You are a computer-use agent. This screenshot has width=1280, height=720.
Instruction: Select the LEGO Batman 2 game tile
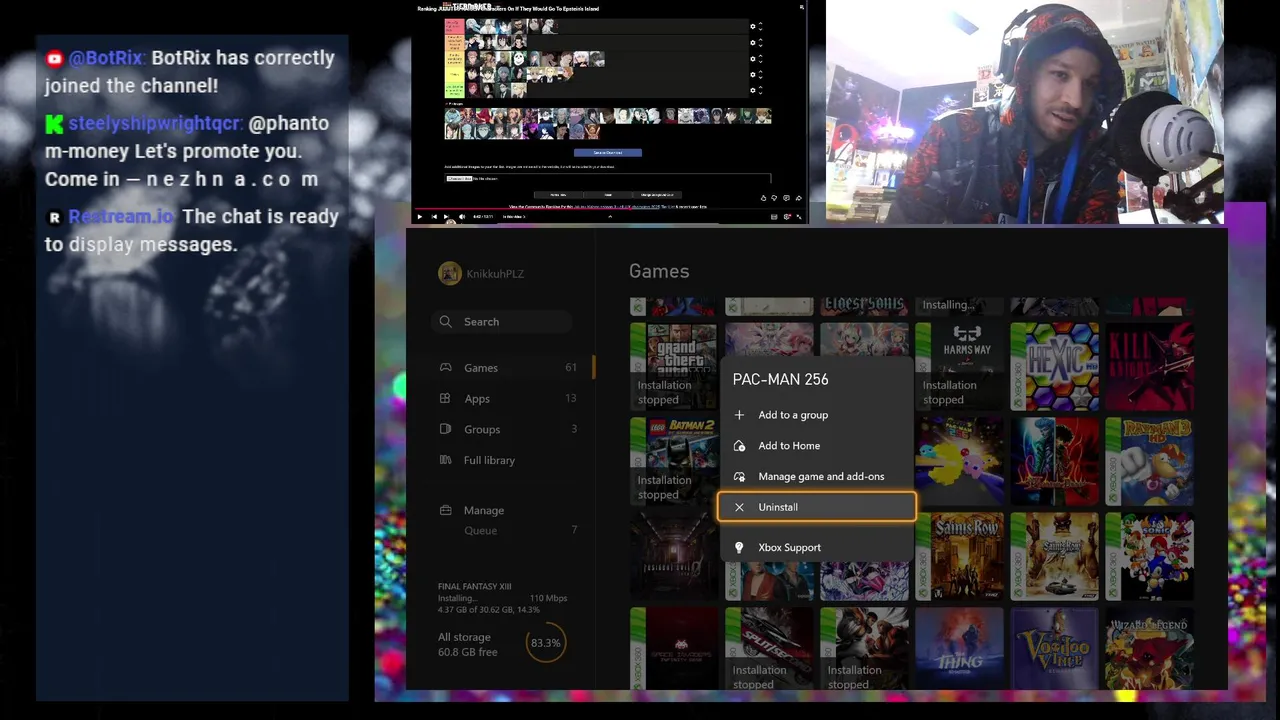(674, 461)
